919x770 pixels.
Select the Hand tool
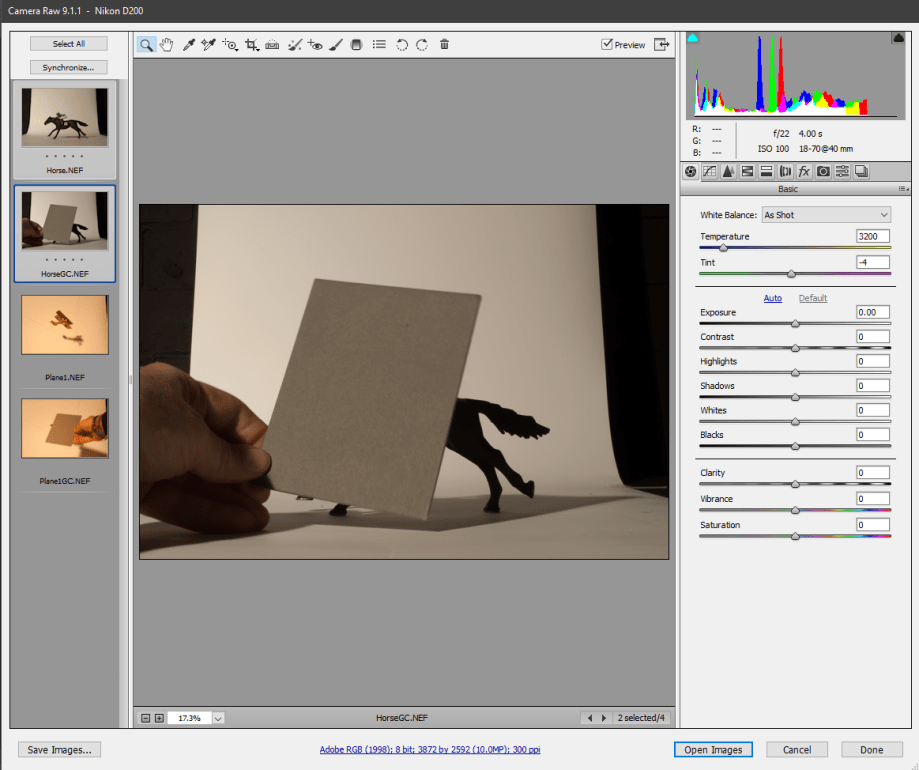pyautogui.click(x=166, y=45)
